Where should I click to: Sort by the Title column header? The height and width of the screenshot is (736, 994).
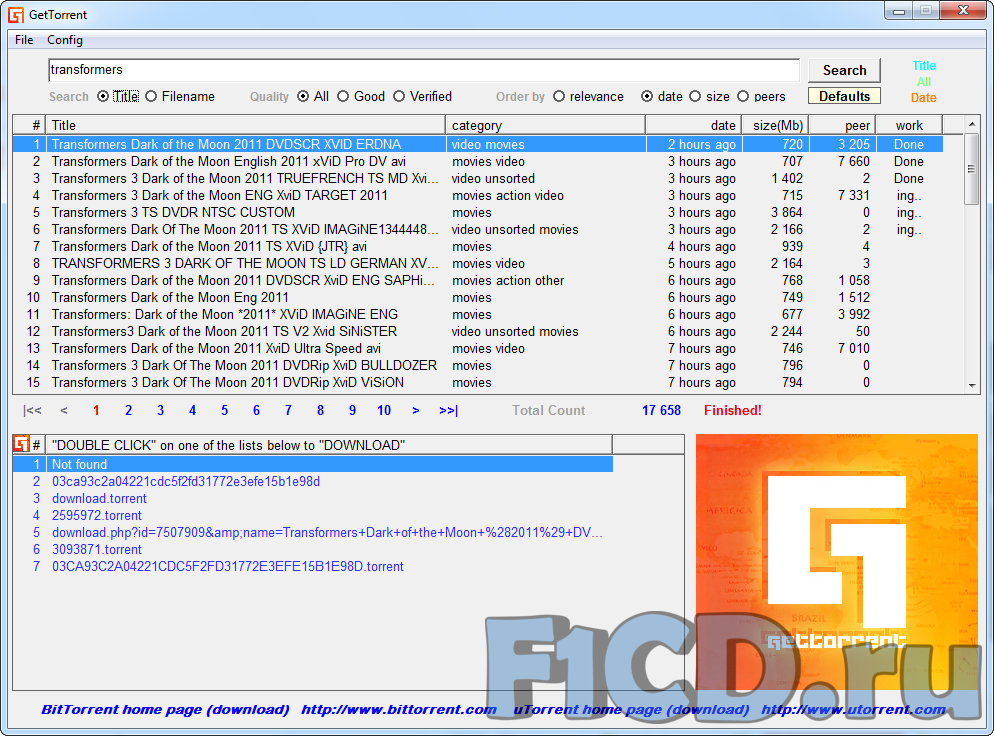click(246, 126)
